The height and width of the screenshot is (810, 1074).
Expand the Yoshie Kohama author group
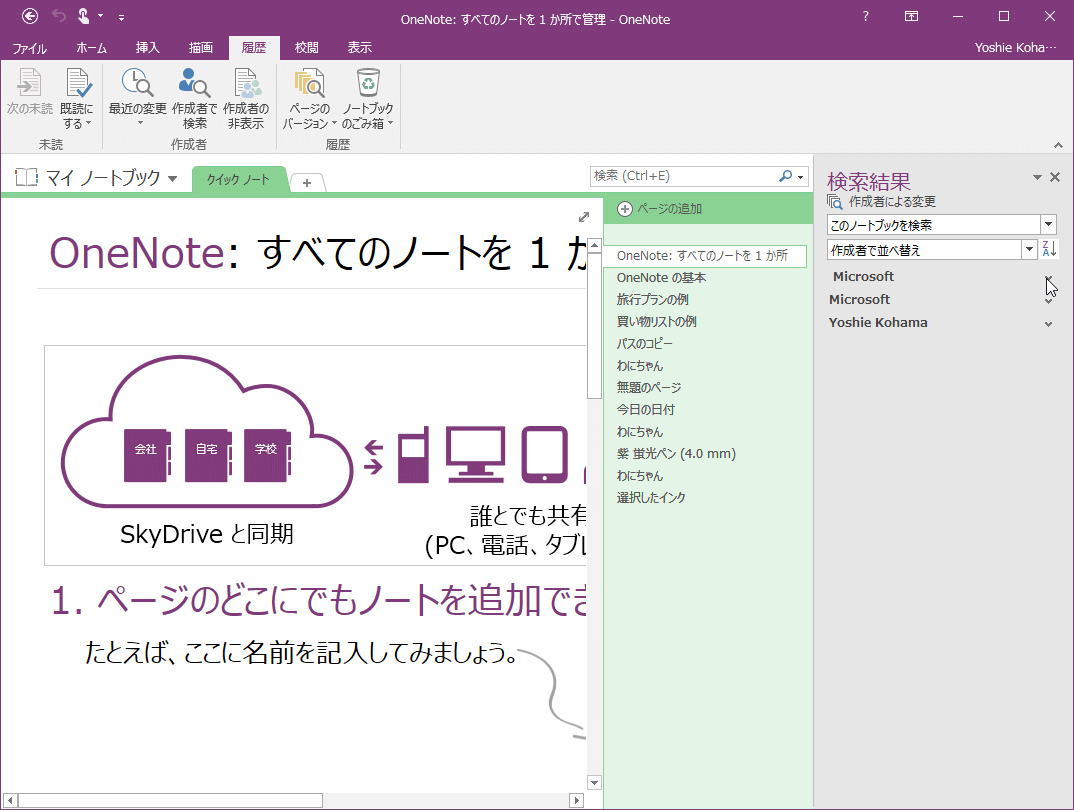click(x=1048, y=324)
